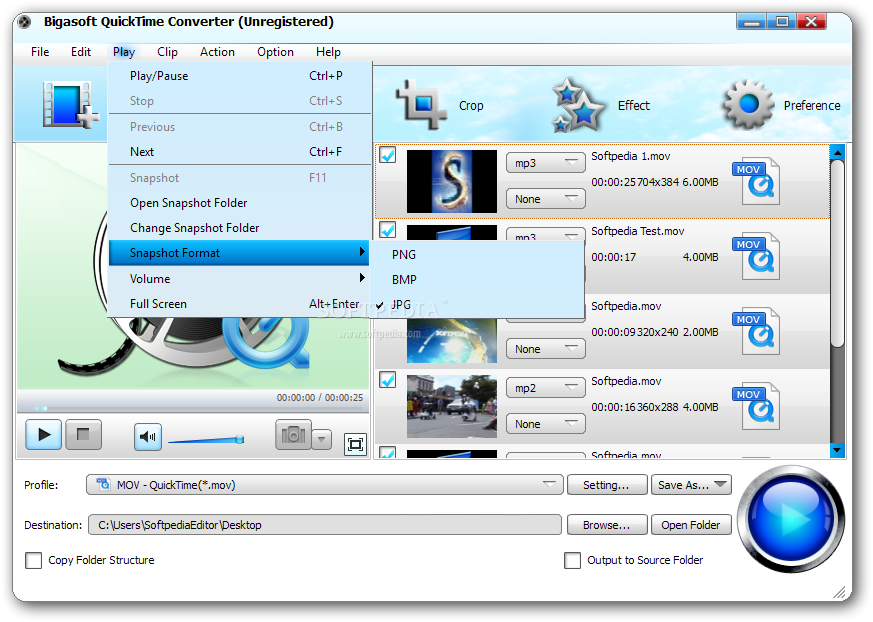Open the Clip menu
Screen dimensions: 873x622
coord(167,52)
